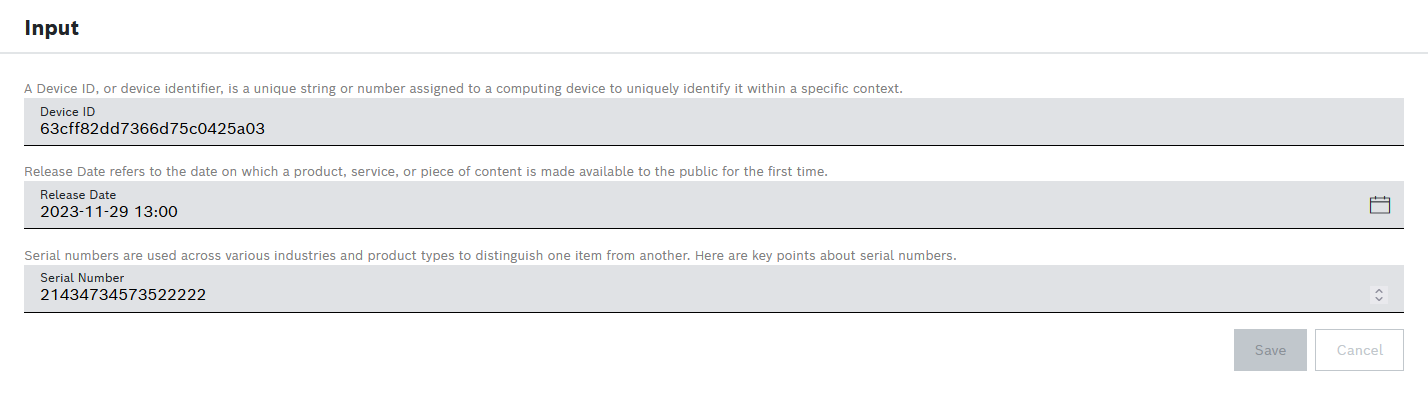The width and height of the screenshot is (1428, 400).
Task: Click the Input section heading
Action: tap(52, 28)
